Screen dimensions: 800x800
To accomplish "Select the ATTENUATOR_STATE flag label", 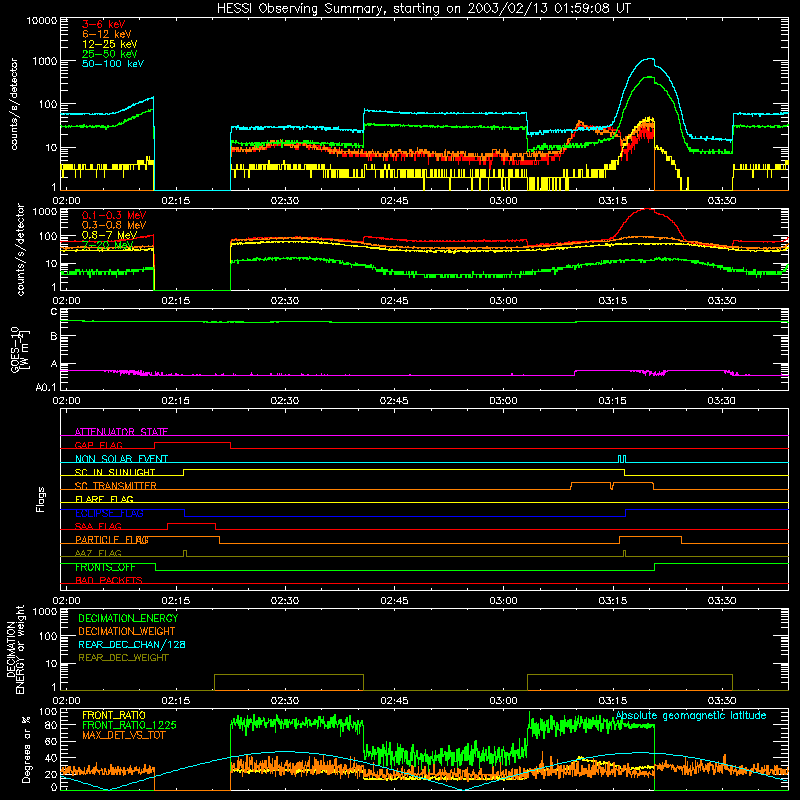I will pos(121,432).
